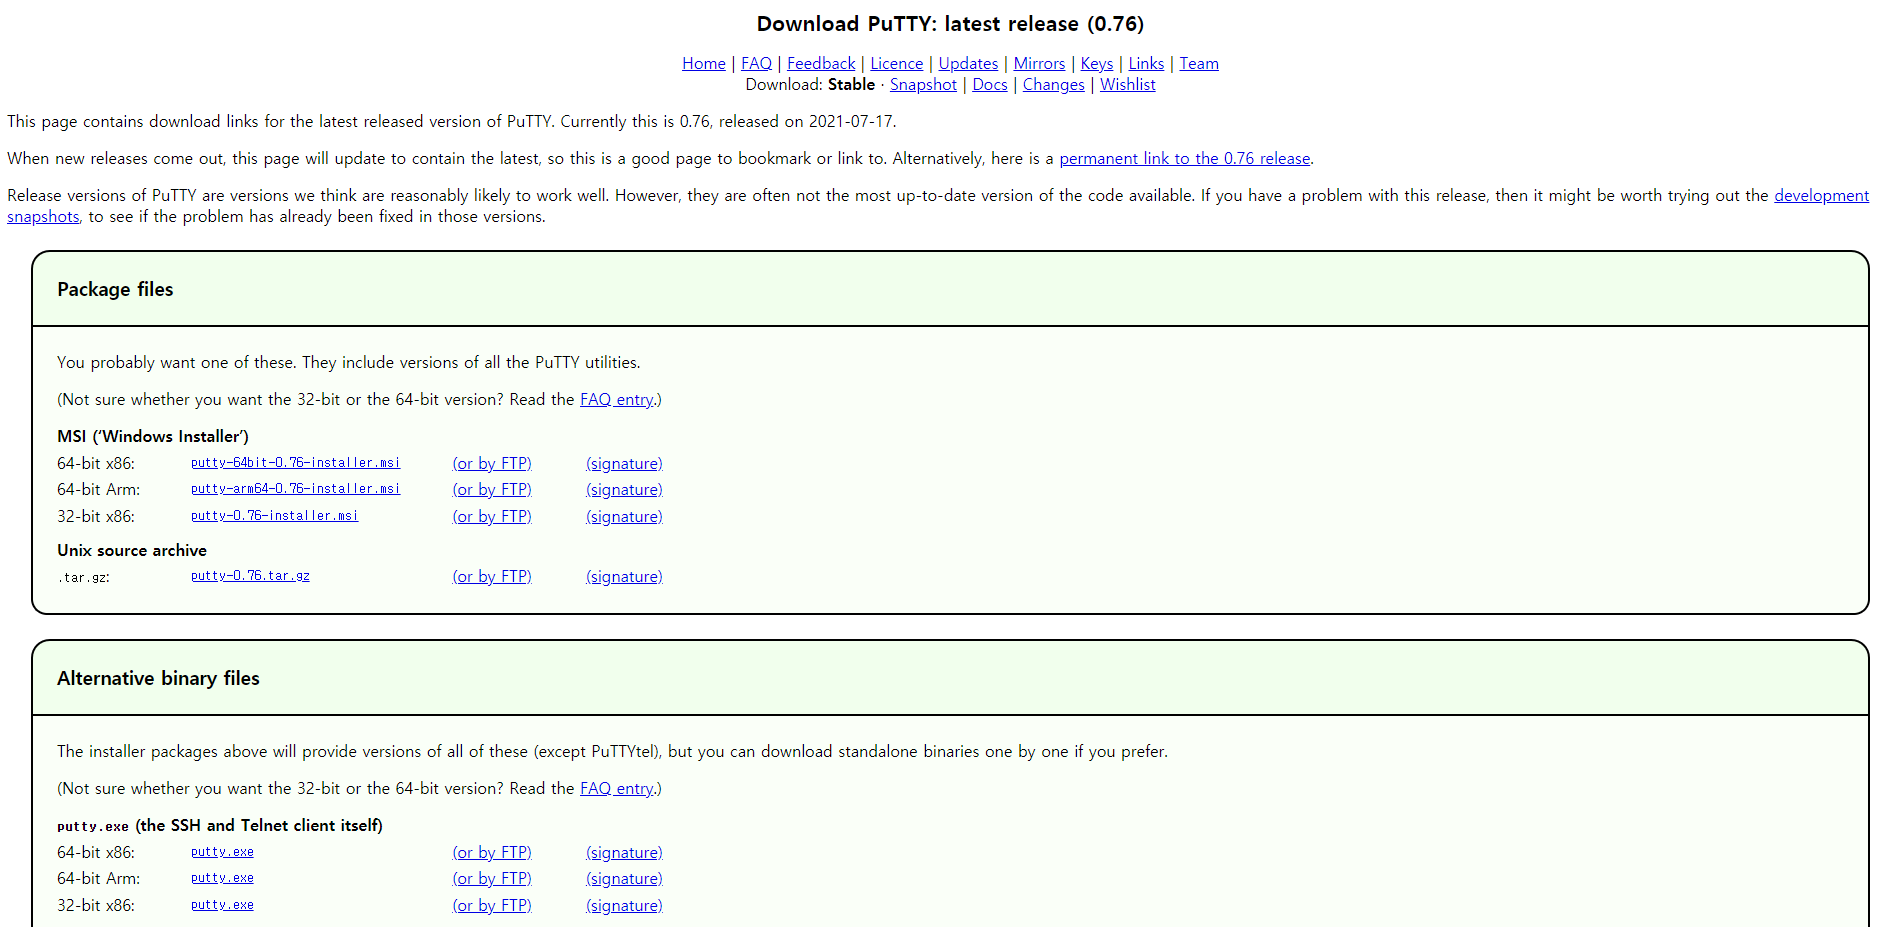Click the 'Alternative binary files' heading

[x=158, y=679]
